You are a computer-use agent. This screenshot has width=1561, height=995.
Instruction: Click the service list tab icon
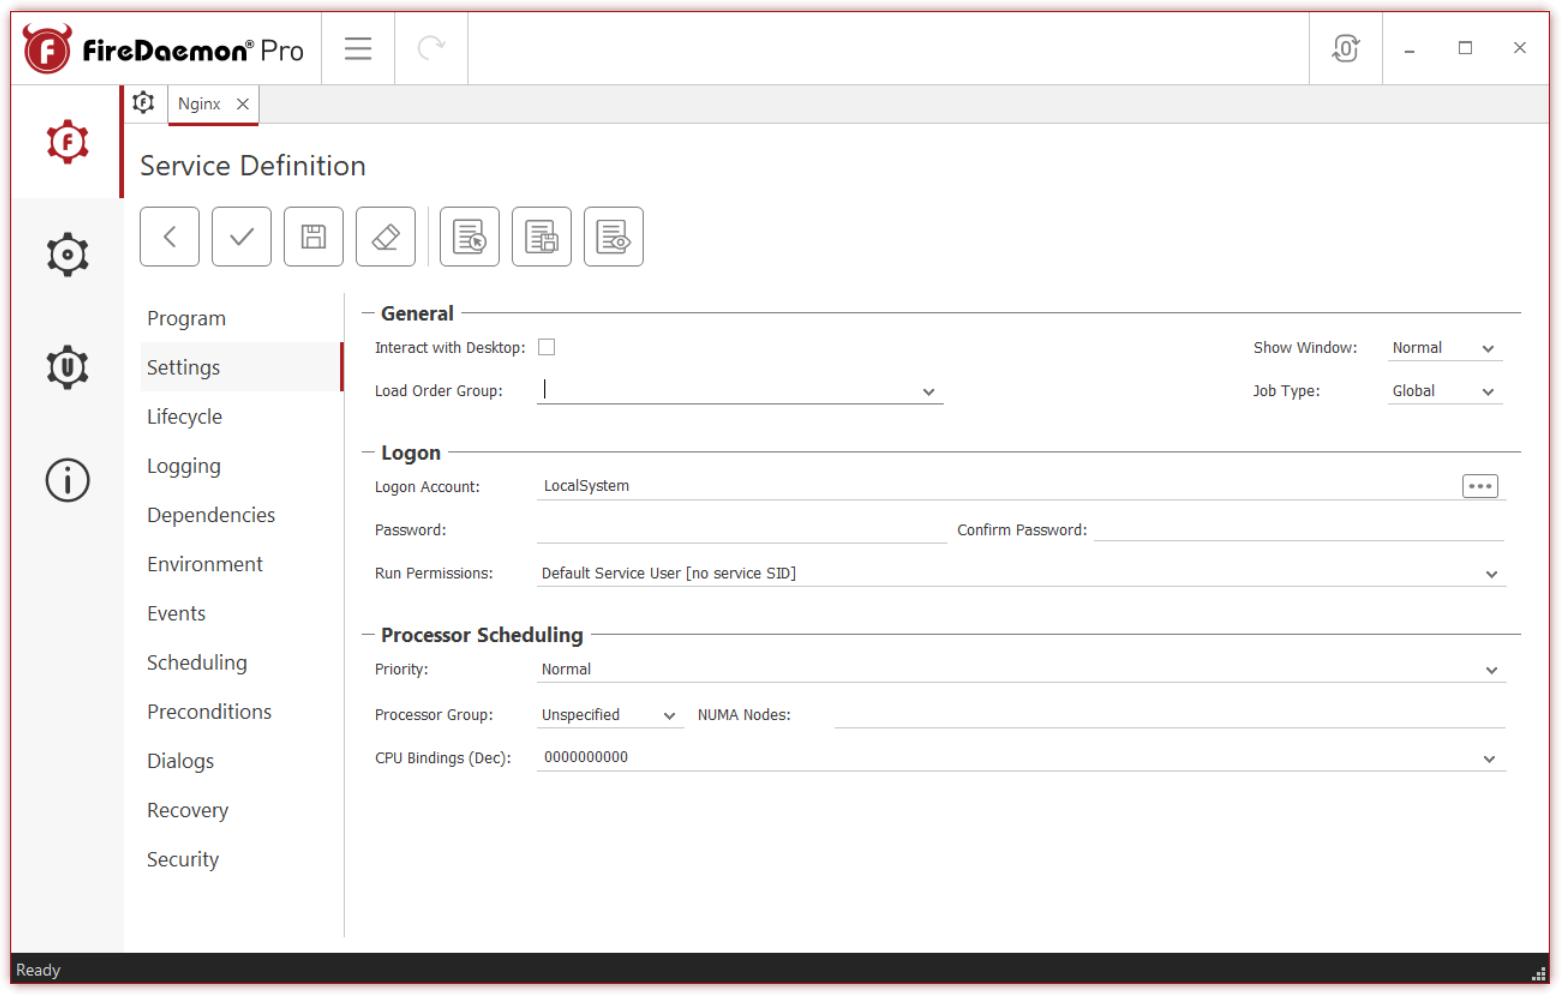tap(144, 103)
